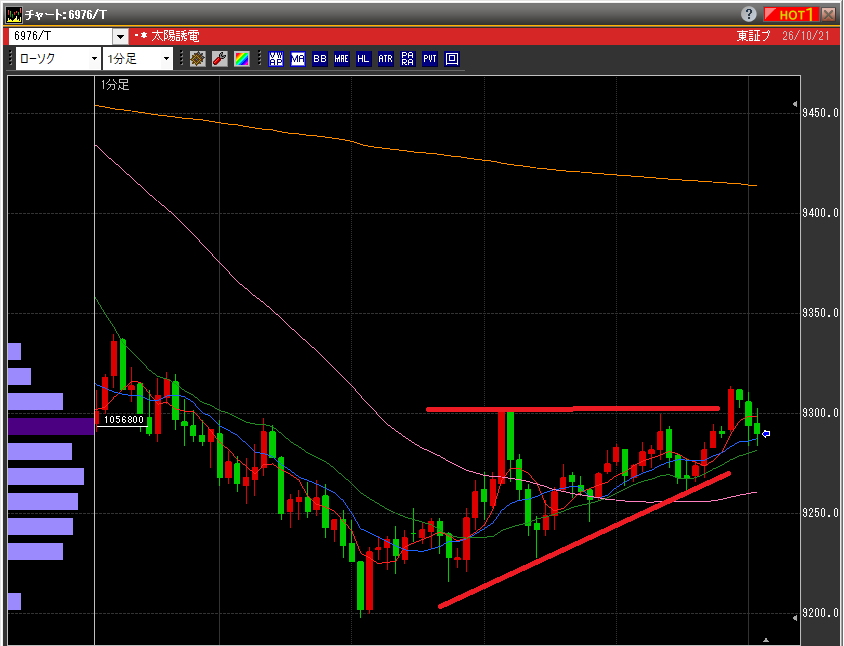Click the upper price axis scroll arrow

[x=795, y=104]
